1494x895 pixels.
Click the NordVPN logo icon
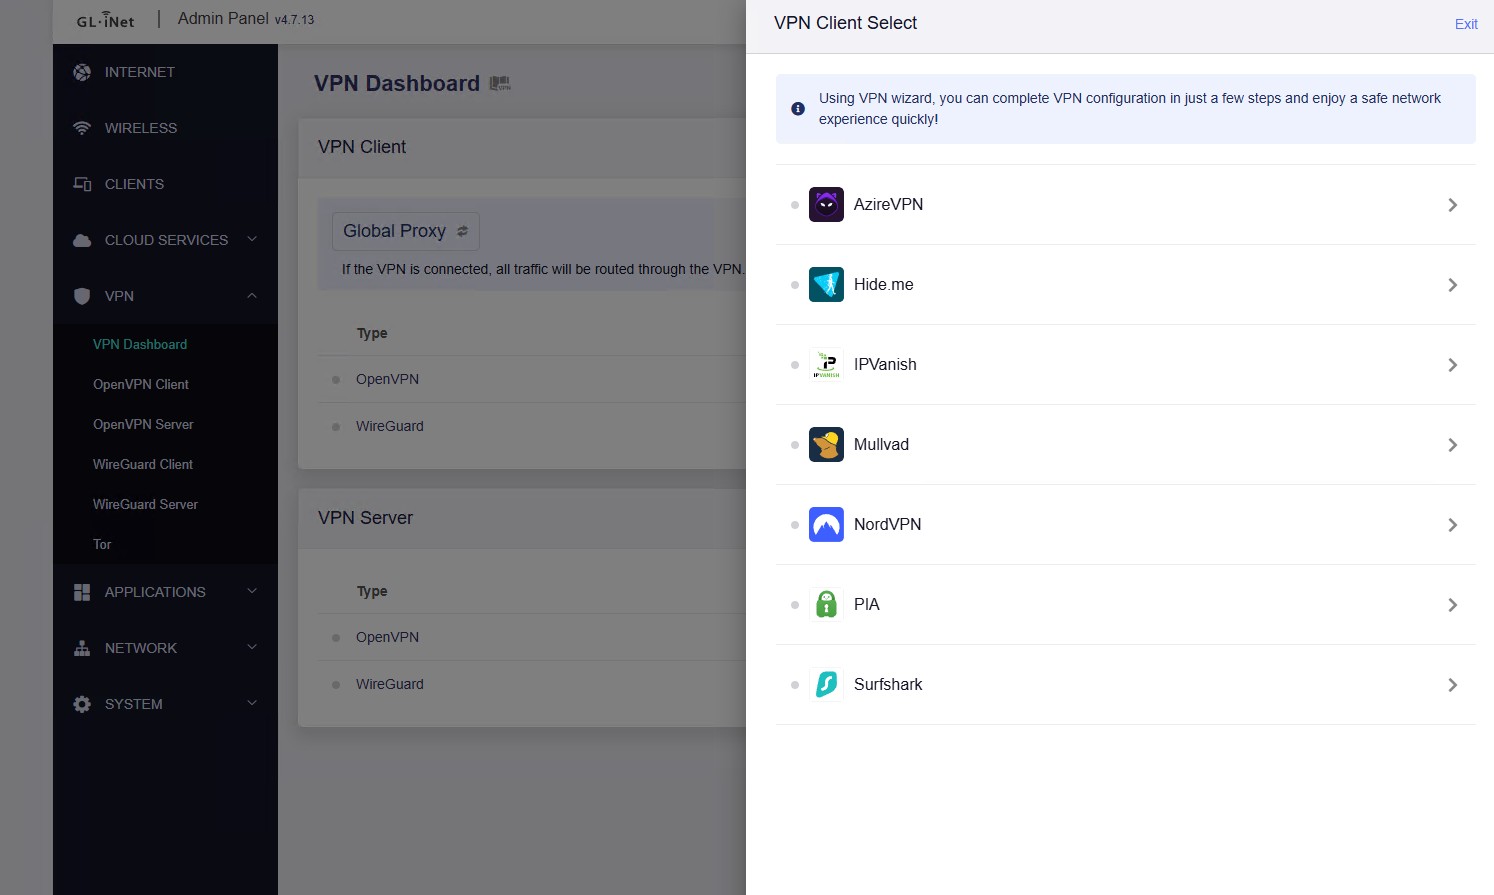coord(826,525)
